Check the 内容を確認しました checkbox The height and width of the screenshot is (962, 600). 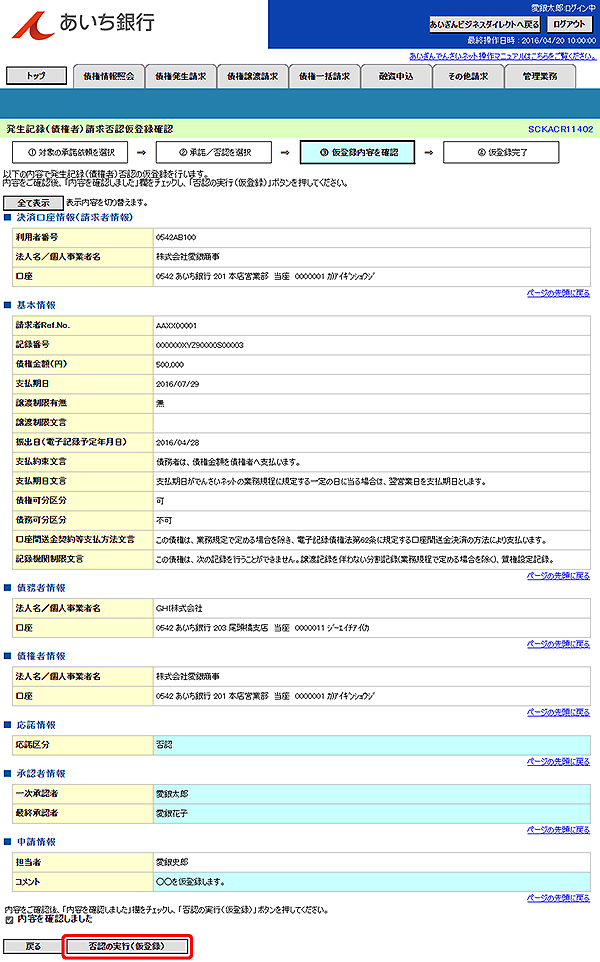(x=9, y=920)
